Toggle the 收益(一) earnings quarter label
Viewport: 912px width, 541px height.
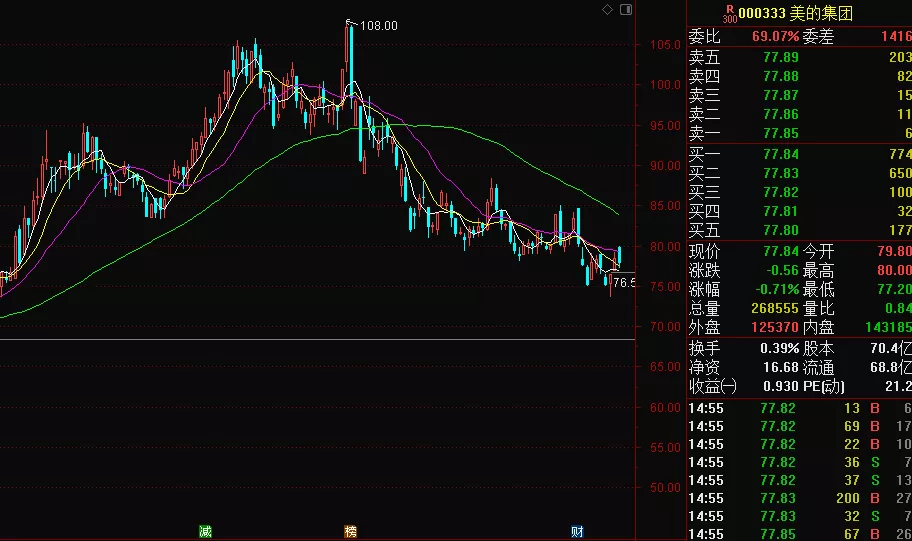[x=713, y=386]
